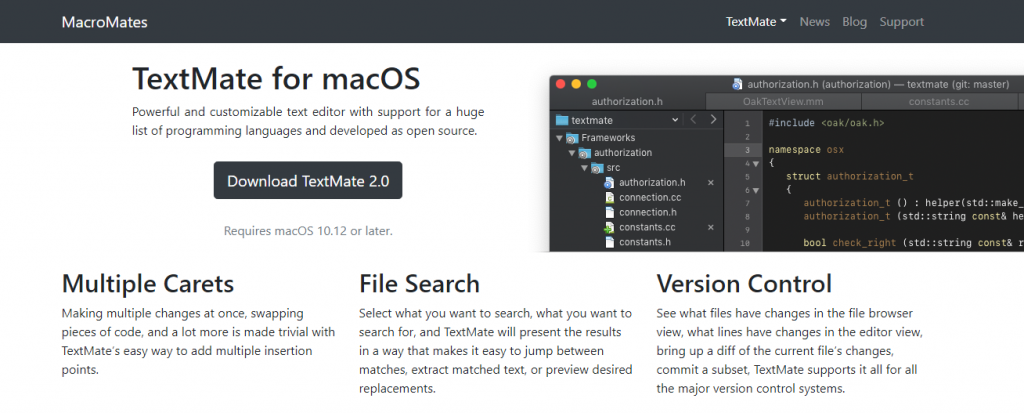Viewport: 1024px width, 413px height.
Task: Open the Blog link in the navigation
Action: coord(854,22)
